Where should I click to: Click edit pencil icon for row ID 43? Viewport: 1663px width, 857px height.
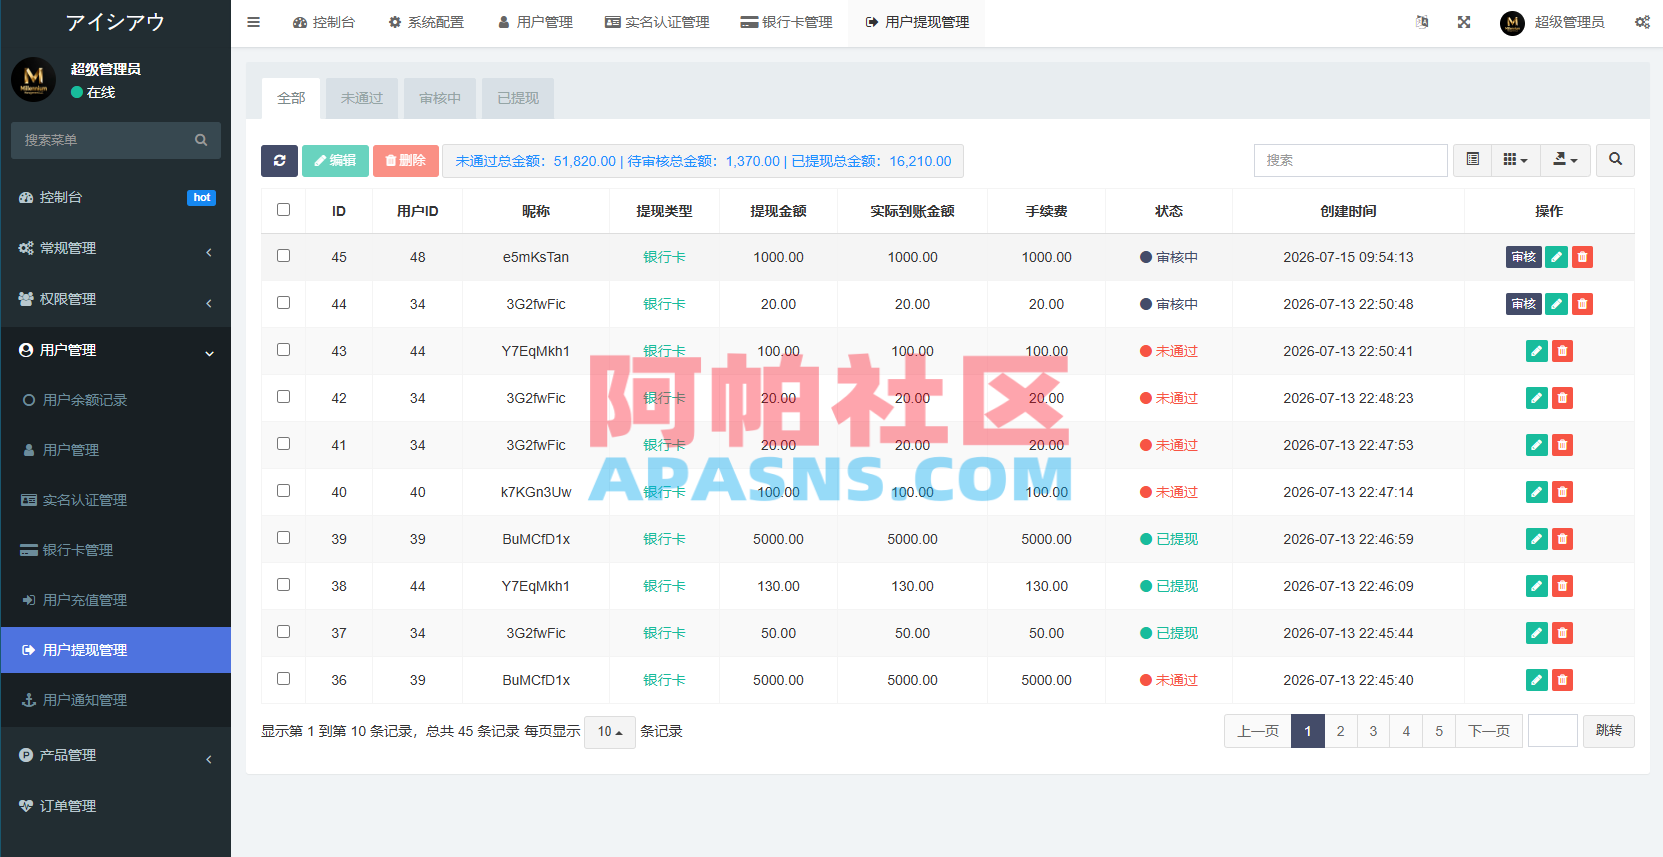pos(1537,351)
